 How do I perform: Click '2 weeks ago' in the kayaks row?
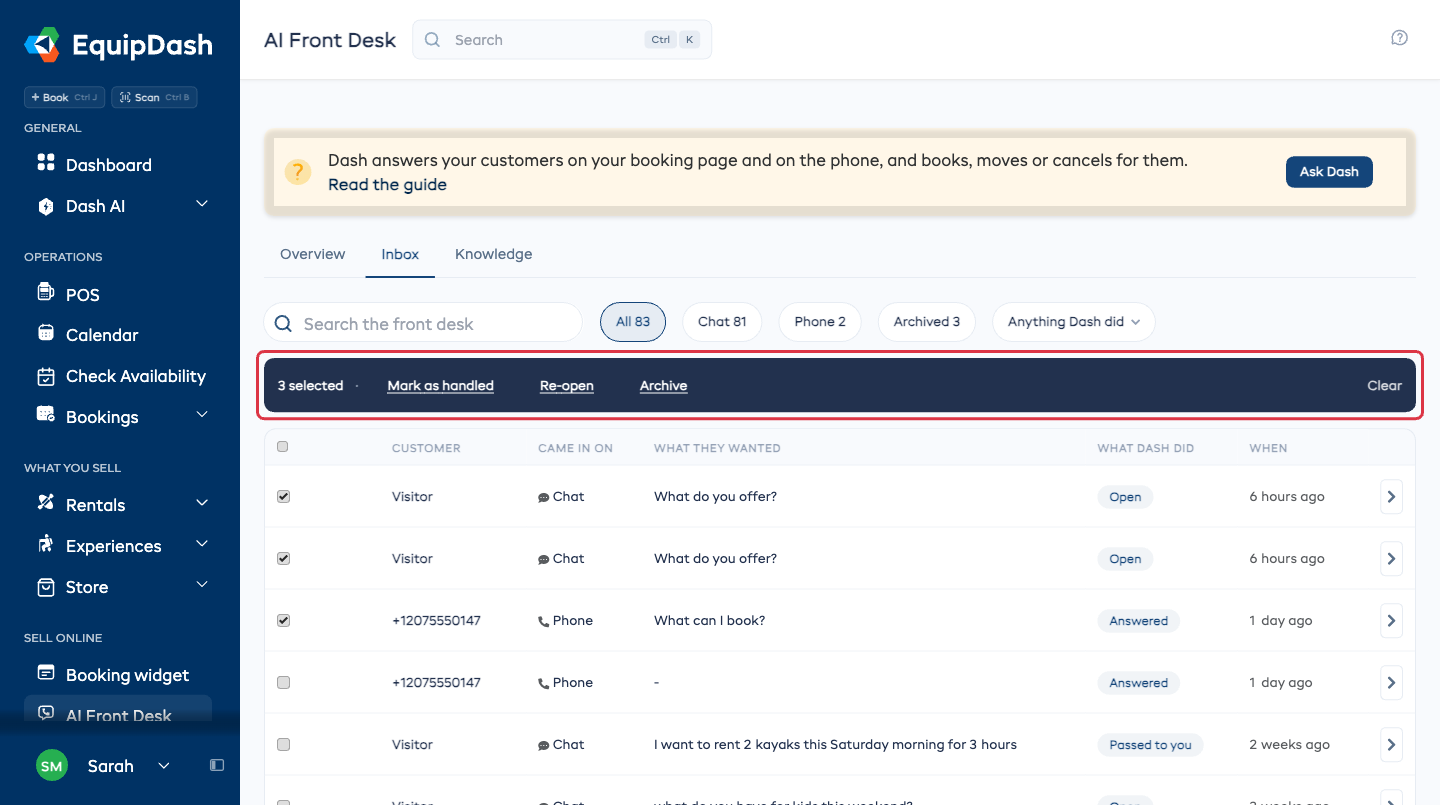pyautogui.click(x=1290, y=745)
